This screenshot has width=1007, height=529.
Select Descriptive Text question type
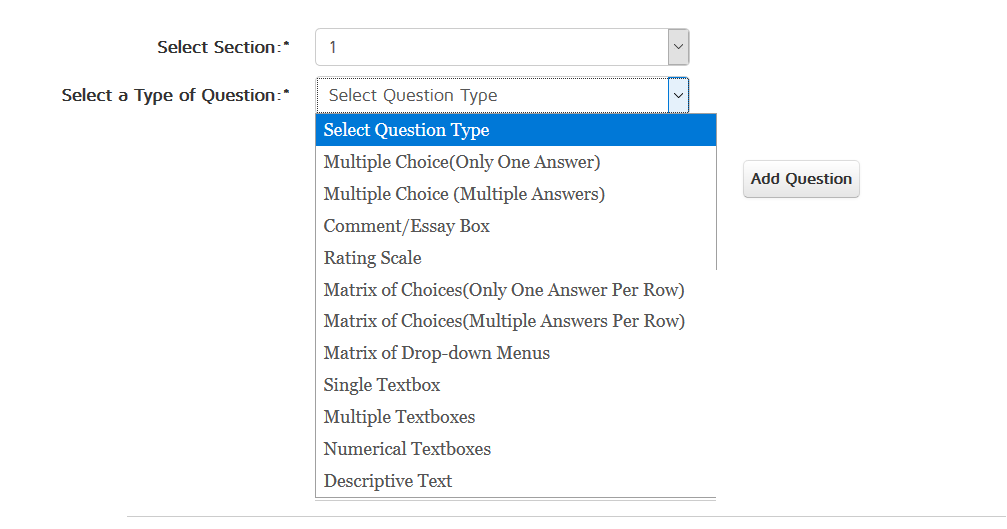[388, 481]
